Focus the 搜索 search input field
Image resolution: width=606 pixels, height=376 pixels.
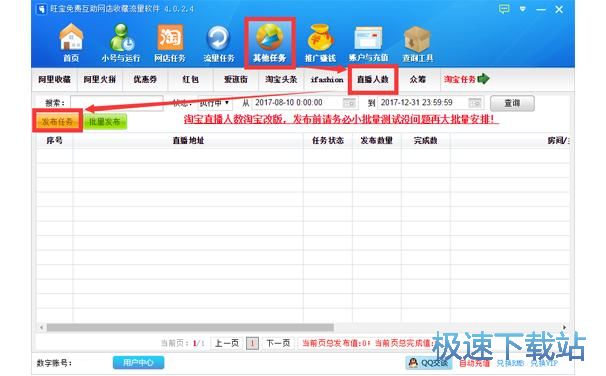tap(116, 103)
